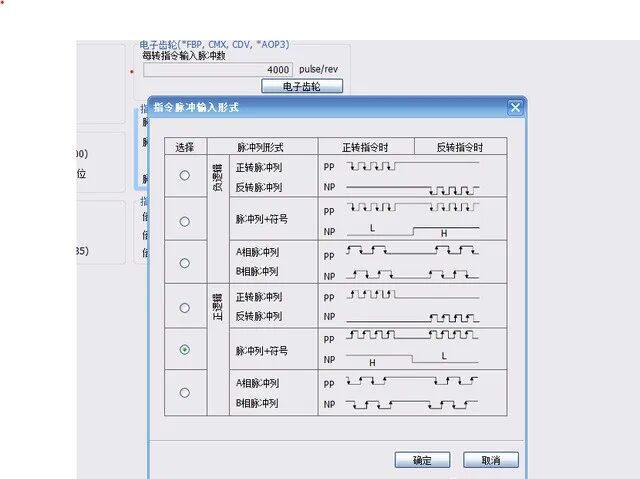Click negative logic A相脉冲列 label
Viewport: 640px width, 479px height.
(x=258, y=252)
